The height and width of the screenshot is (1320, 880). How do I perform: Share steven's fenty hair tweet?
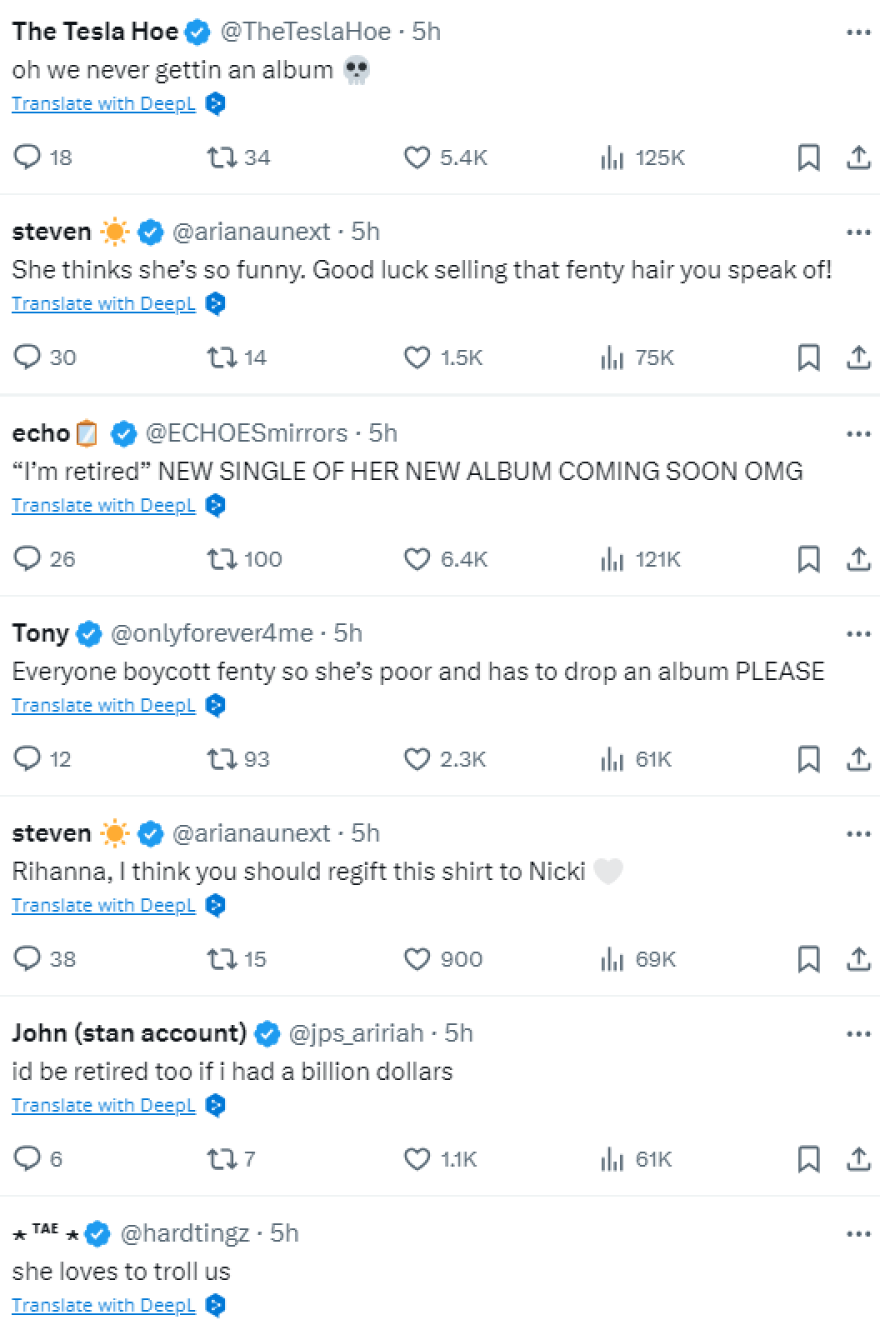pos(858,358)
